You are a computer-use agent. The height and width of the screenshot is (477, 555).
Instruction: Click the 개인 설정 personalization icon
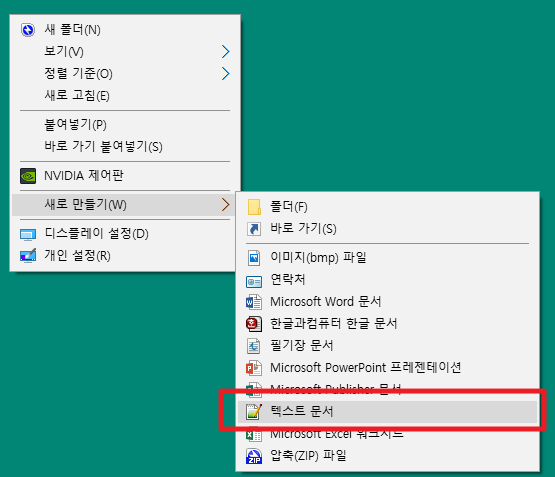click(28, 255)
